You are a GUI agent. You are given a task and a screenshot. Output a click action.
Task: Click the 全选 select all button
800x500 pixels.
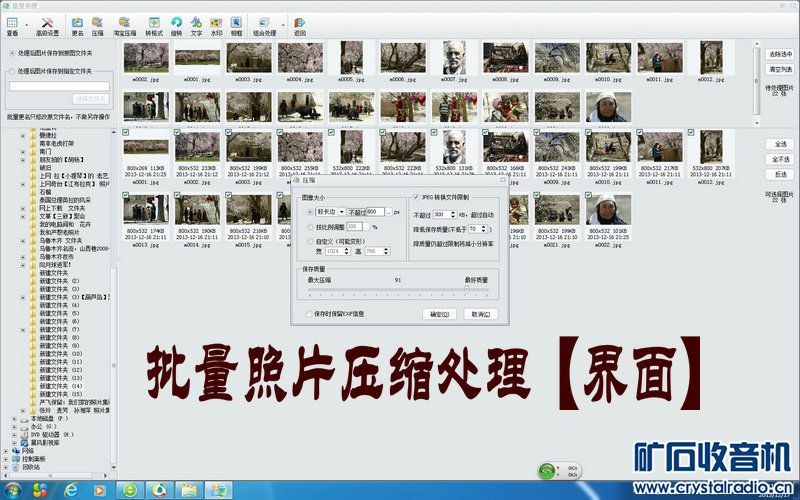click(781, 144)
